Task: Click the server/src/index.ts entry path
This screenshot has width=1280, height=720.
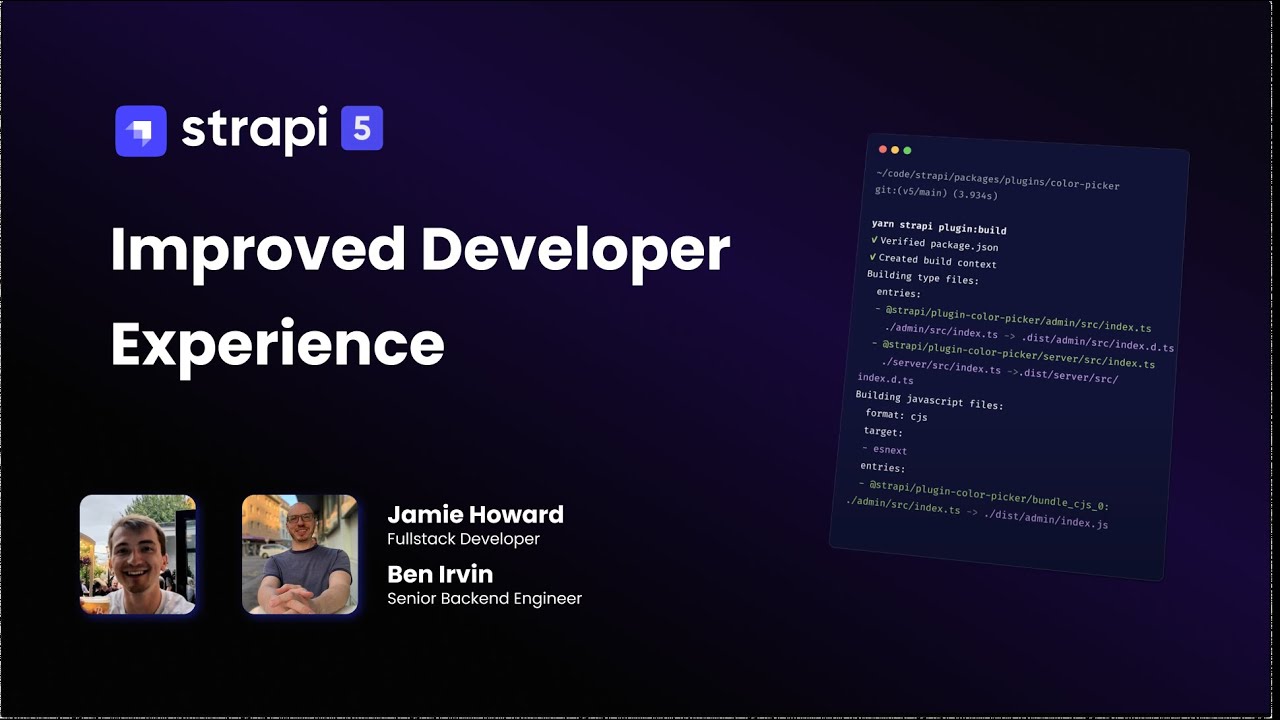Action: point(1013,354)
